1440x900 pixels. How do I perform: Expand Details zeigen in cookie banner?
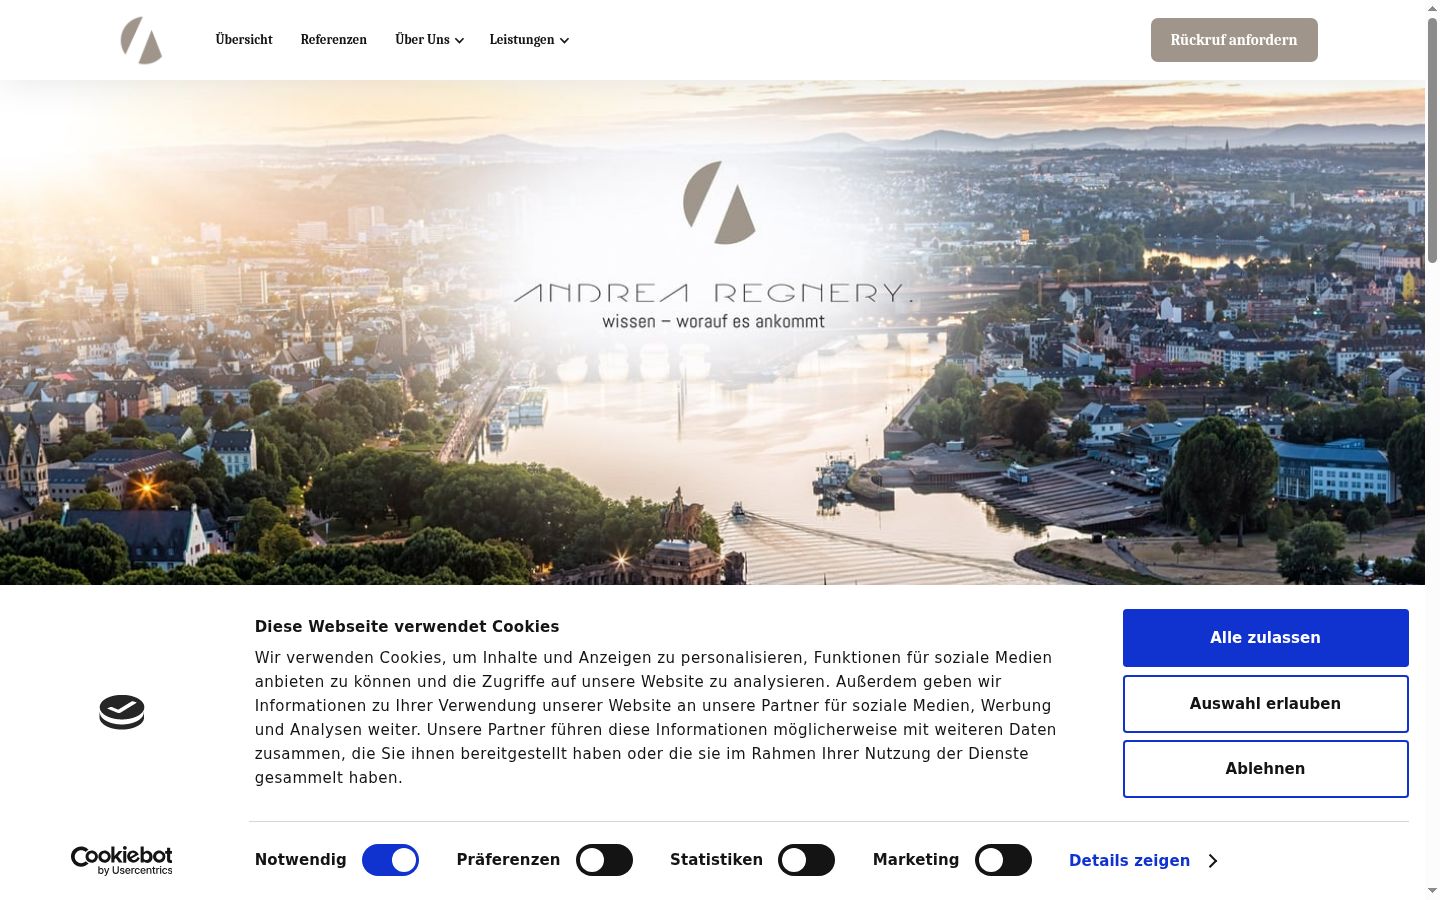(1143, 861)
